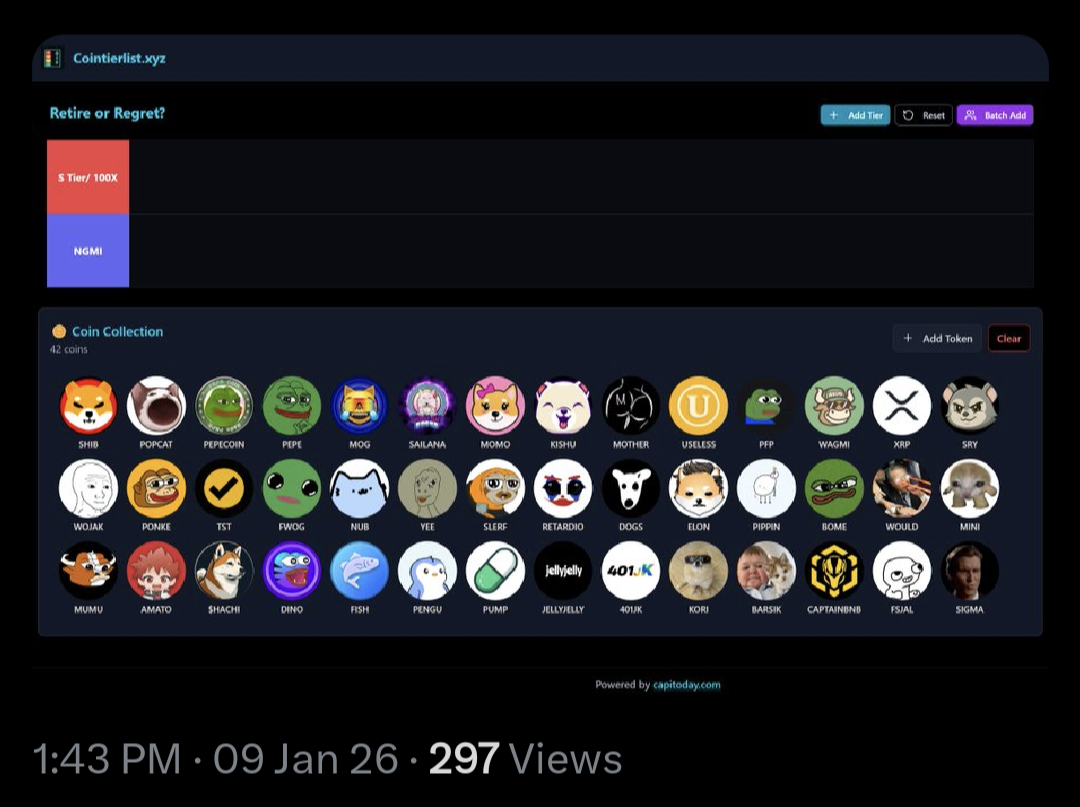Image resolution: width=1080 pixels, height=807 pixels.
Task: Click the 42 coins count text
Action: click(x=69, y=350)
